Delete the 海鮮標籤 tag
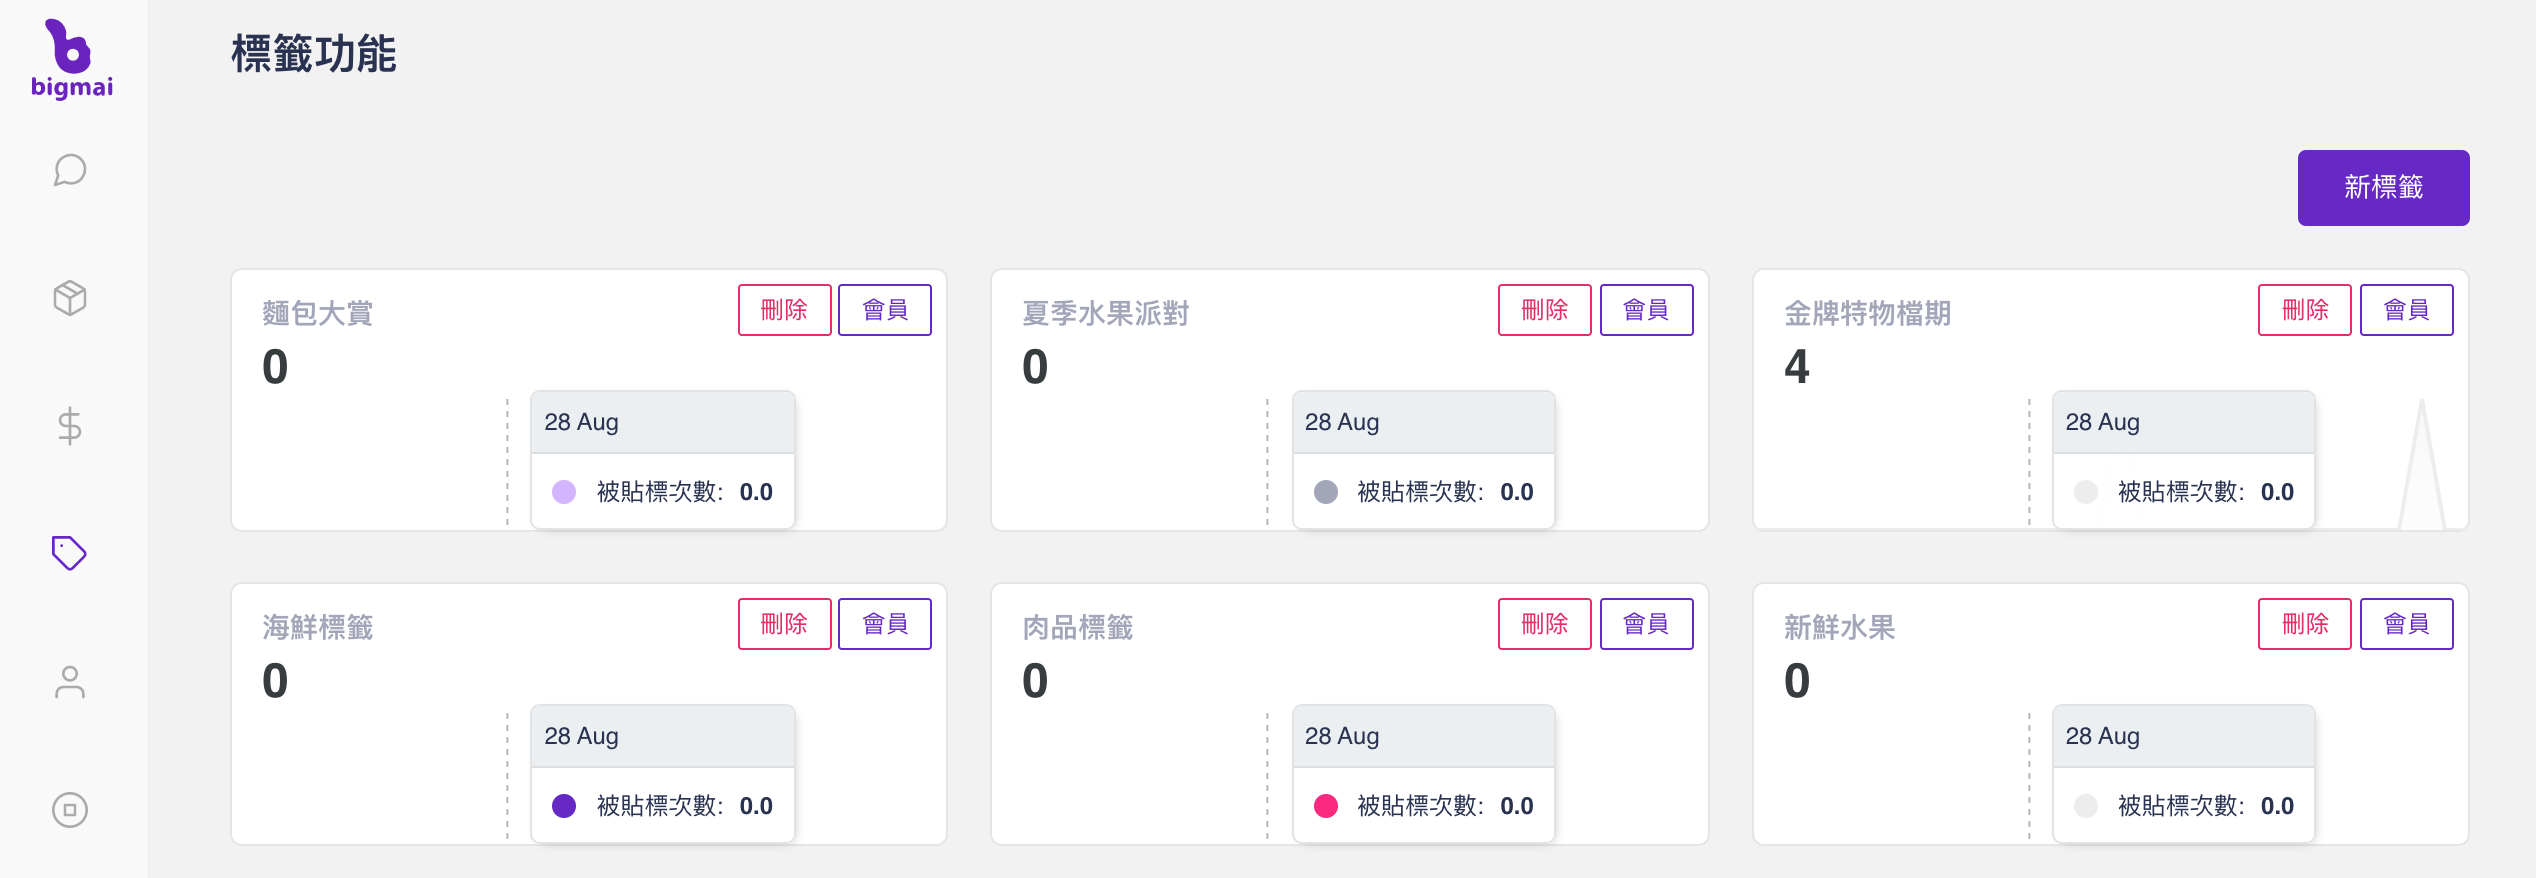The image size is (2536, 878). coord(785,624)
